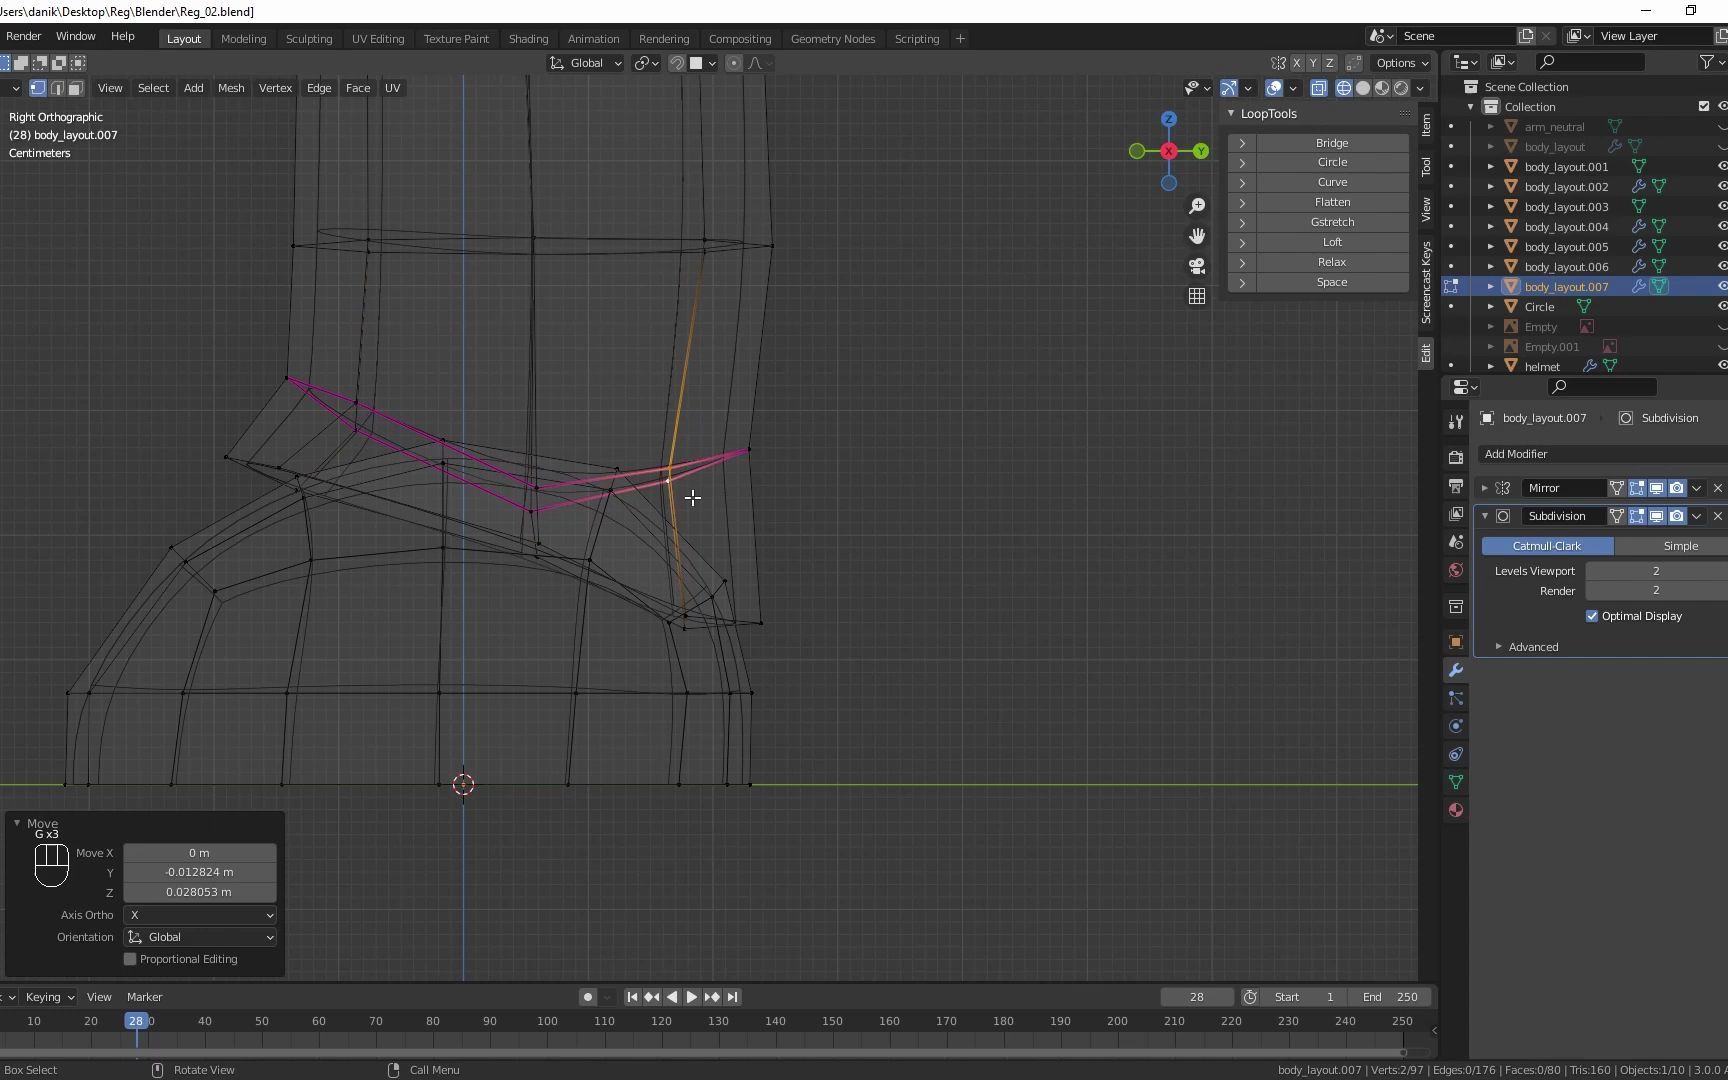Expand the Bridge operator in LoopTools
This screenshot has height=1080, width=1728.
[x=1241, y=143]
